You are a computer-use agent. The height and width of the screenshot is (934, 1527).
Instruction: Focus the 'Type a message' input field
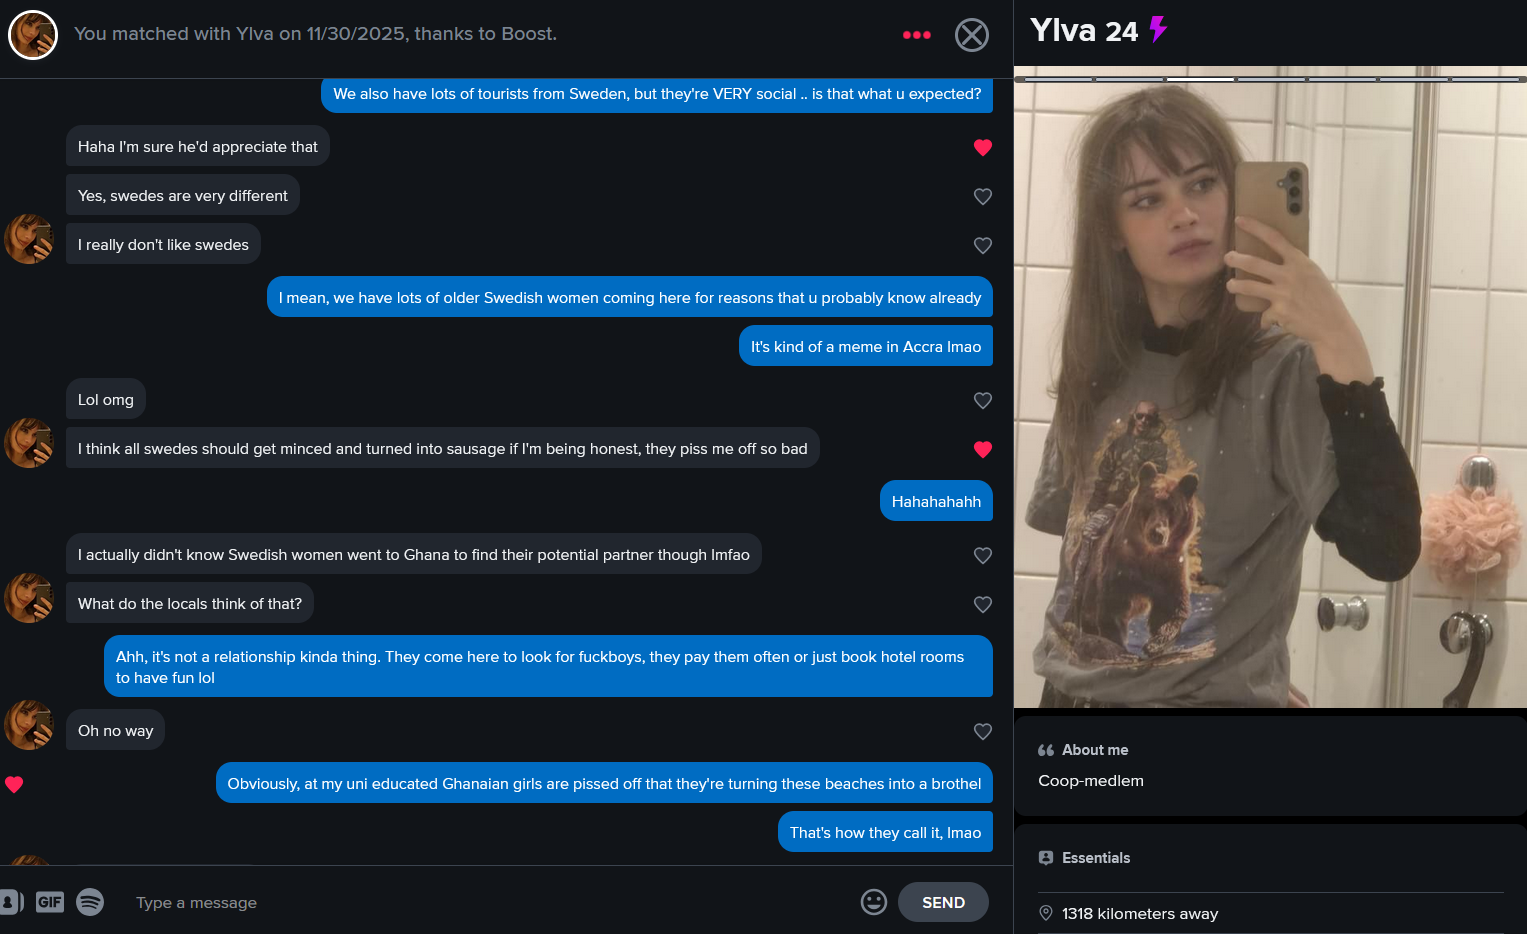point(490,902)
